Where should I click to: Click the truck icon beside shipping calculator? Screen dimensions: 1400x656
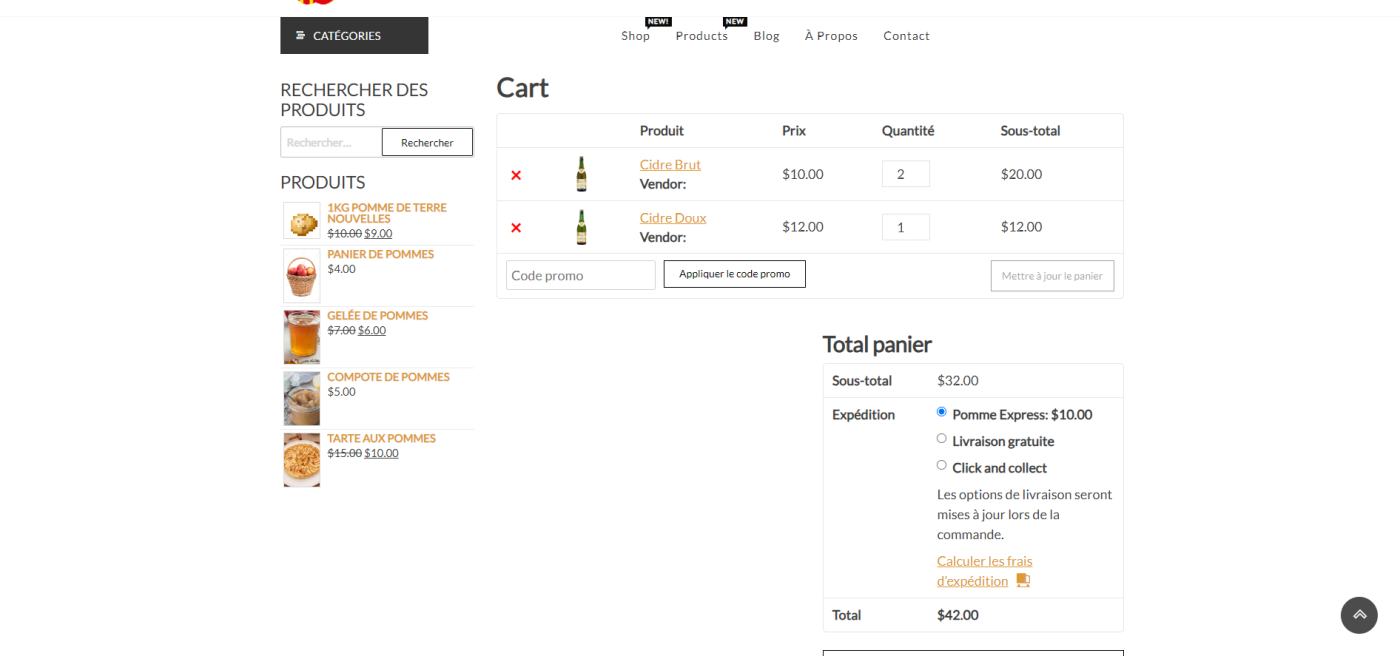point(1023,581)
